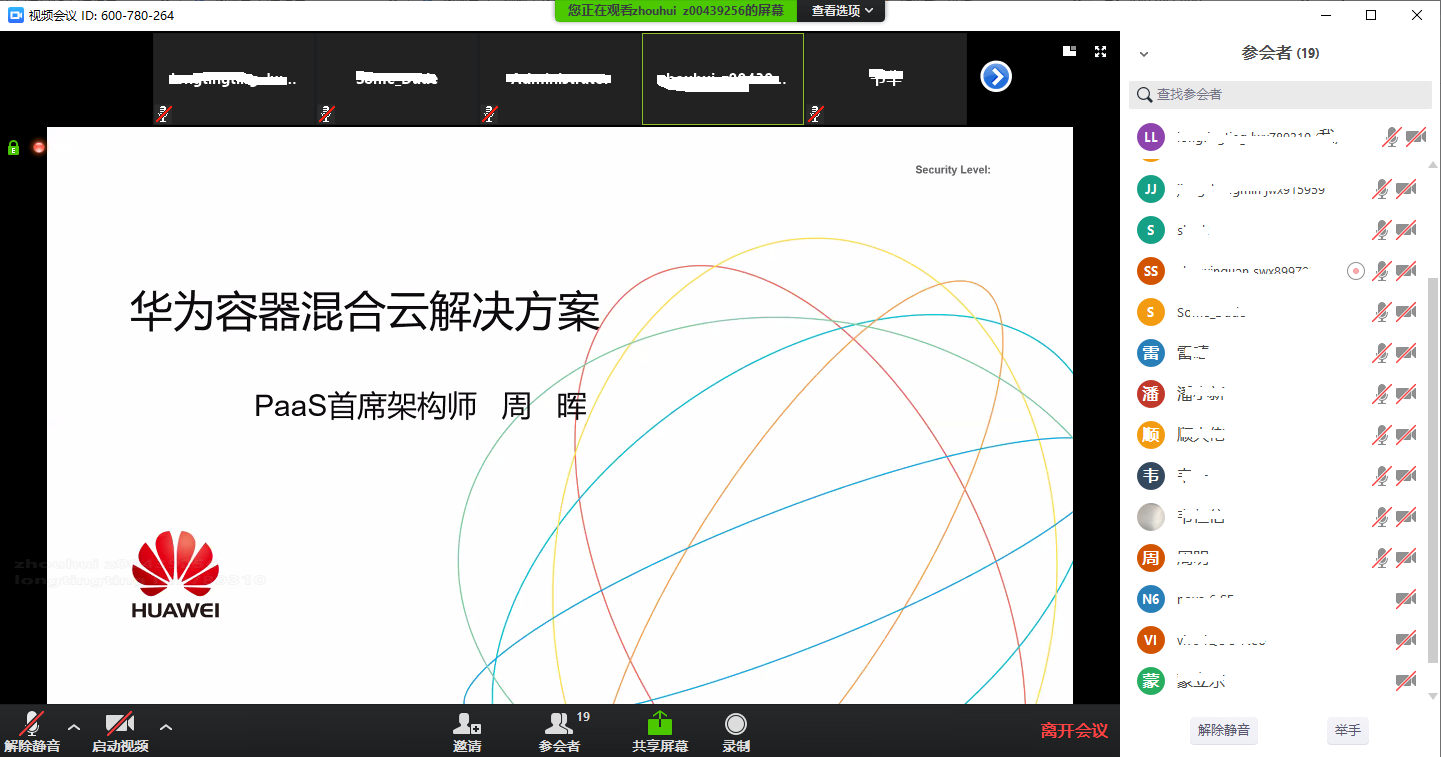The height and width of the screenshot is (757, 1441).
Task: Enter full screen via the expand-arrows icon
Action: point(1100,51)
